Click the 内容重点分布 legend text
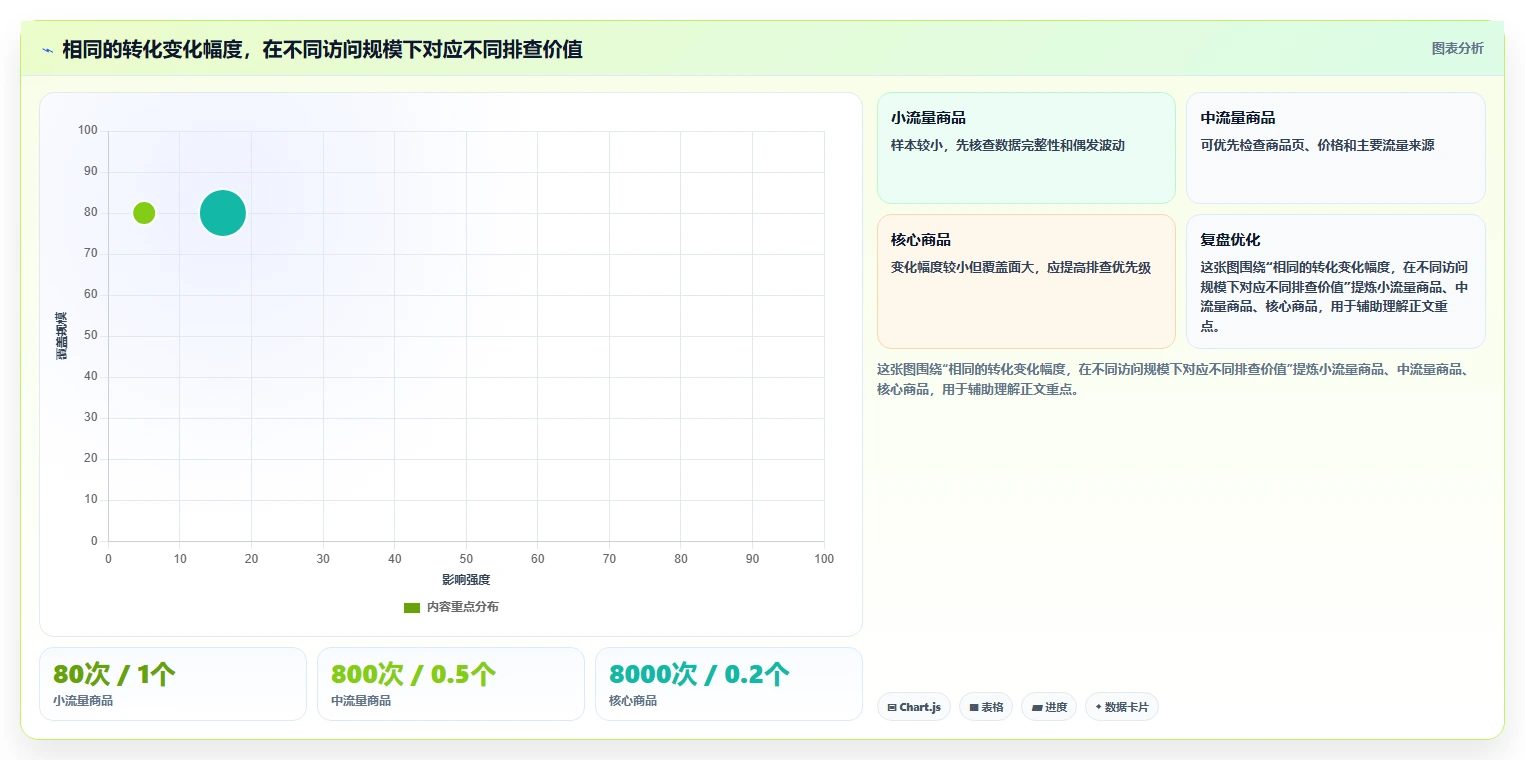 point(462,607)
